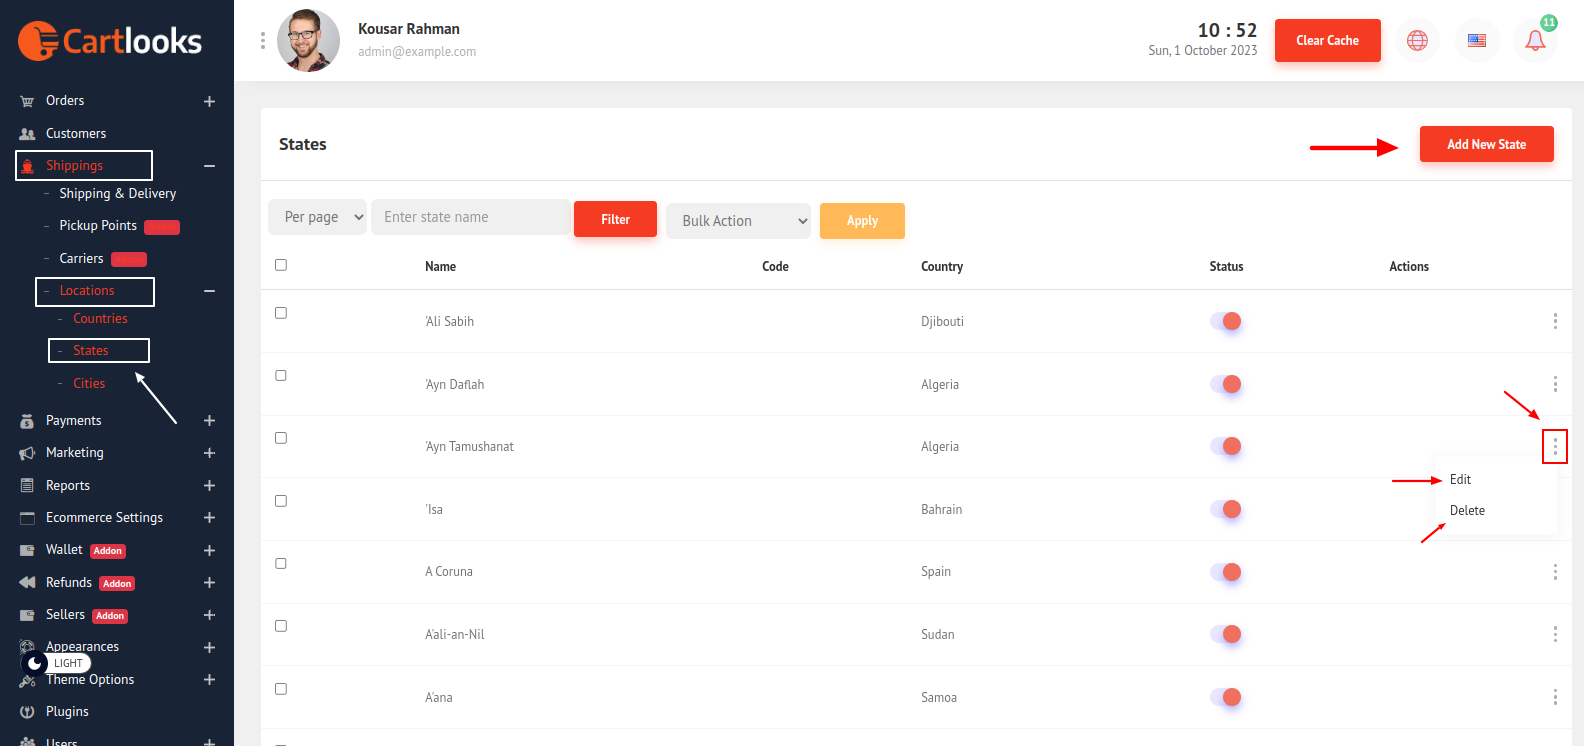Open the three-dot actions menu for A Coruna
The image size is (1584, 746).
(x=1554, y=572)
